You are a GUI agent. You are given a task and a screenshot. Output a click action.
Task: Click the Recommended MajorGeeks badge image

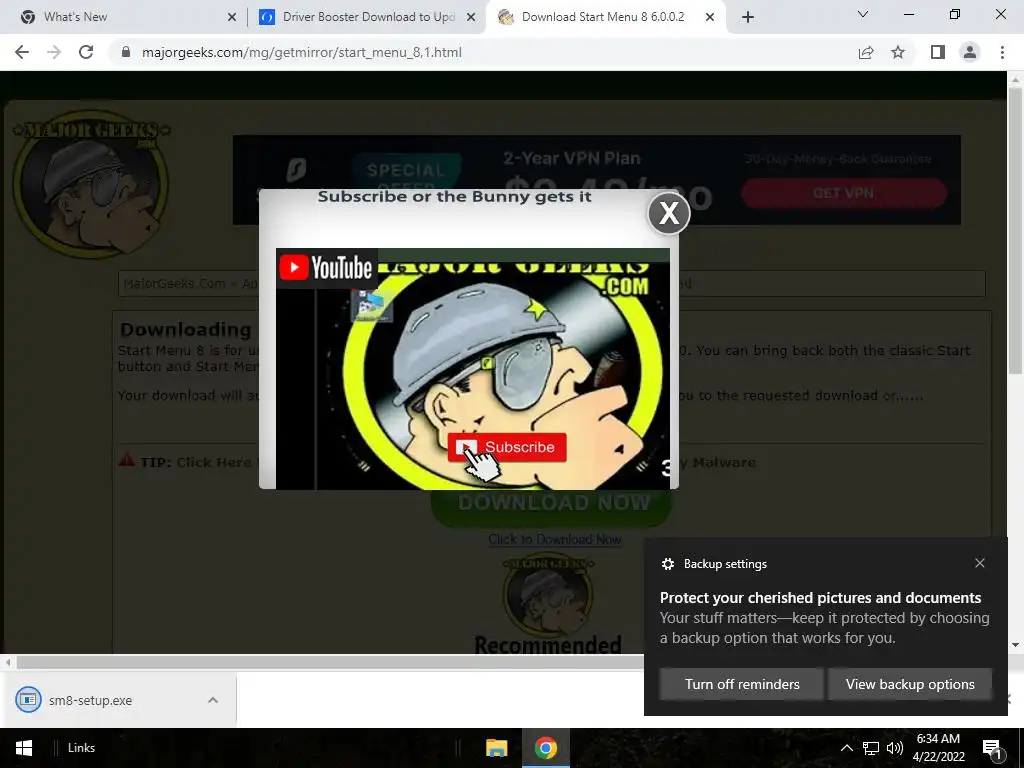[547, 596]
